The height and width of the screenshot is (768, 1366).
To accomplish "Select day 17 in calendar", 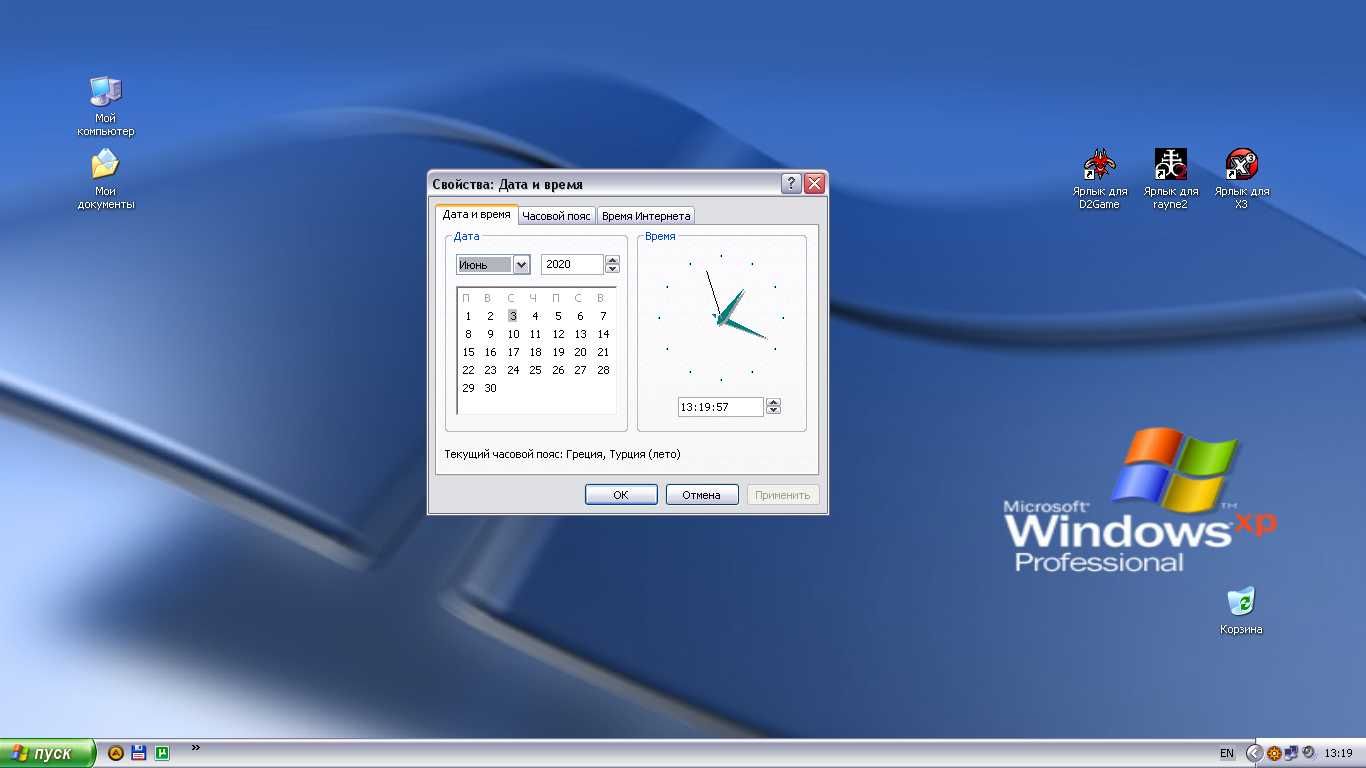I will (x=513, y=352).
